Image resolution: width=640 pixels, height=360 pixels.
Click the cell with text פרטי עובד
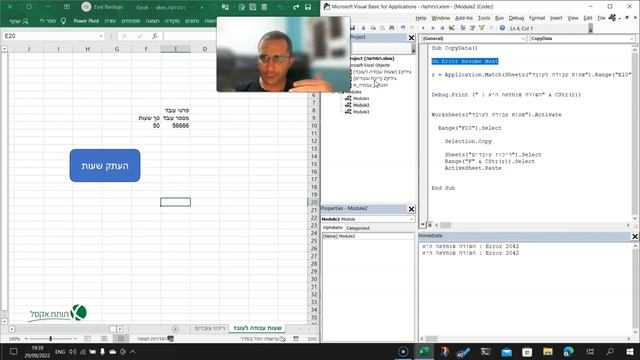click(x=176, y=110)
